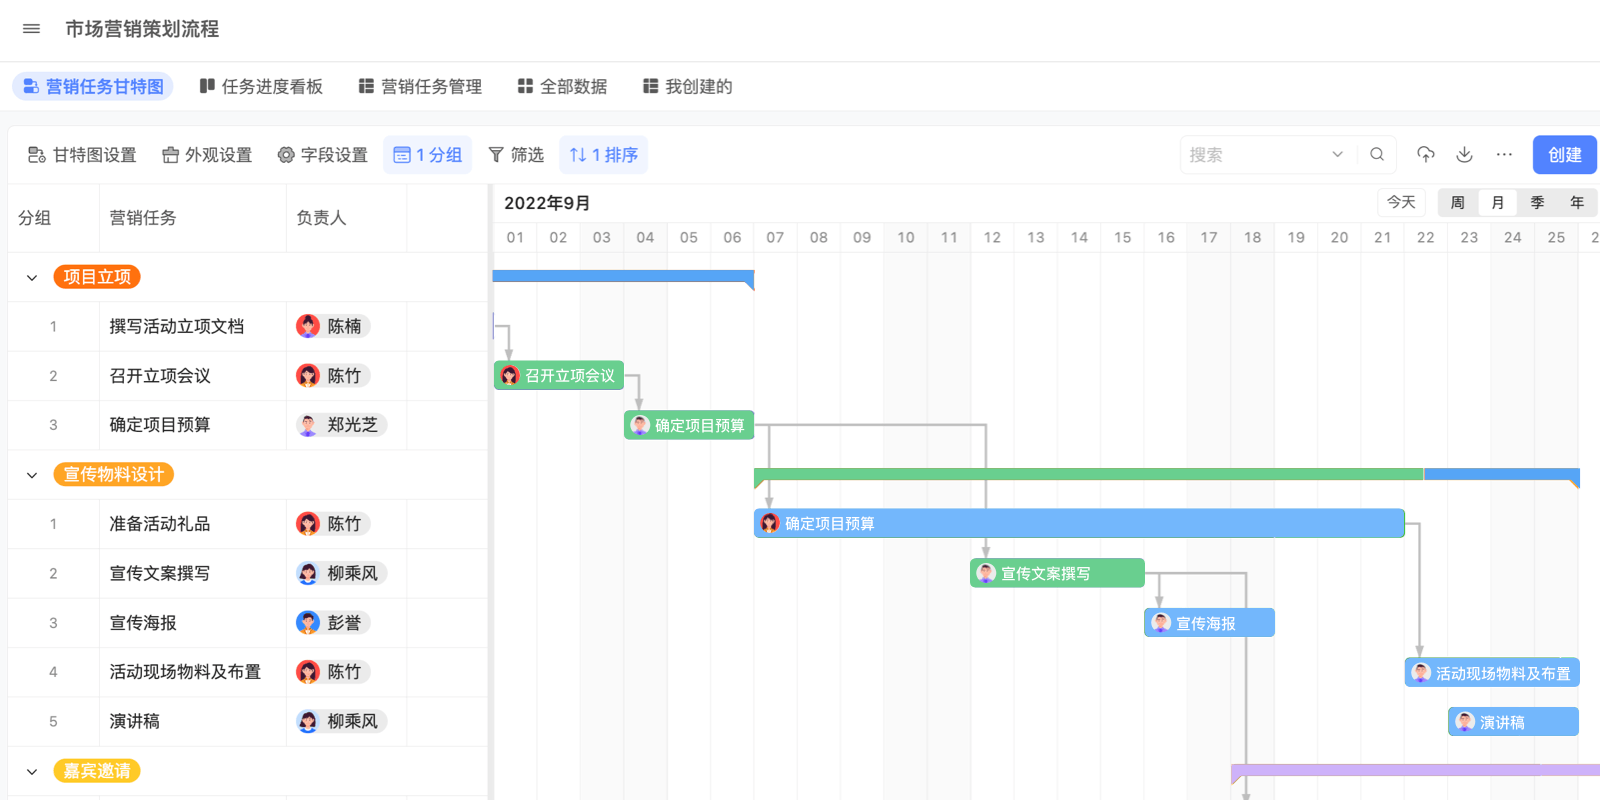This screenshot has height=800, width=1600.
Task: Click the 创建 button
Action: 1564,155
